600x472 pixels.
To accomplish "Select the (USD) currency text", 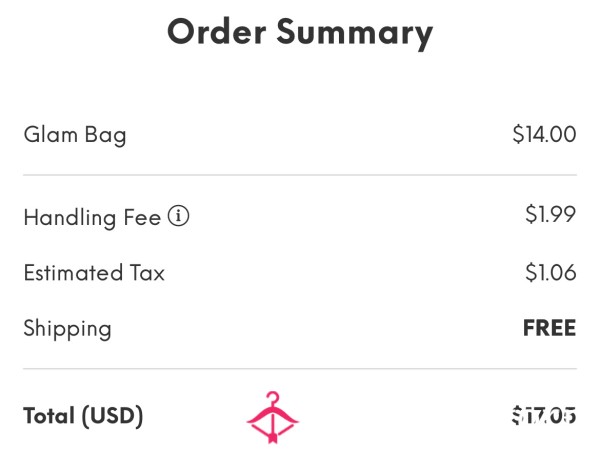I will [x=112, y=416].
